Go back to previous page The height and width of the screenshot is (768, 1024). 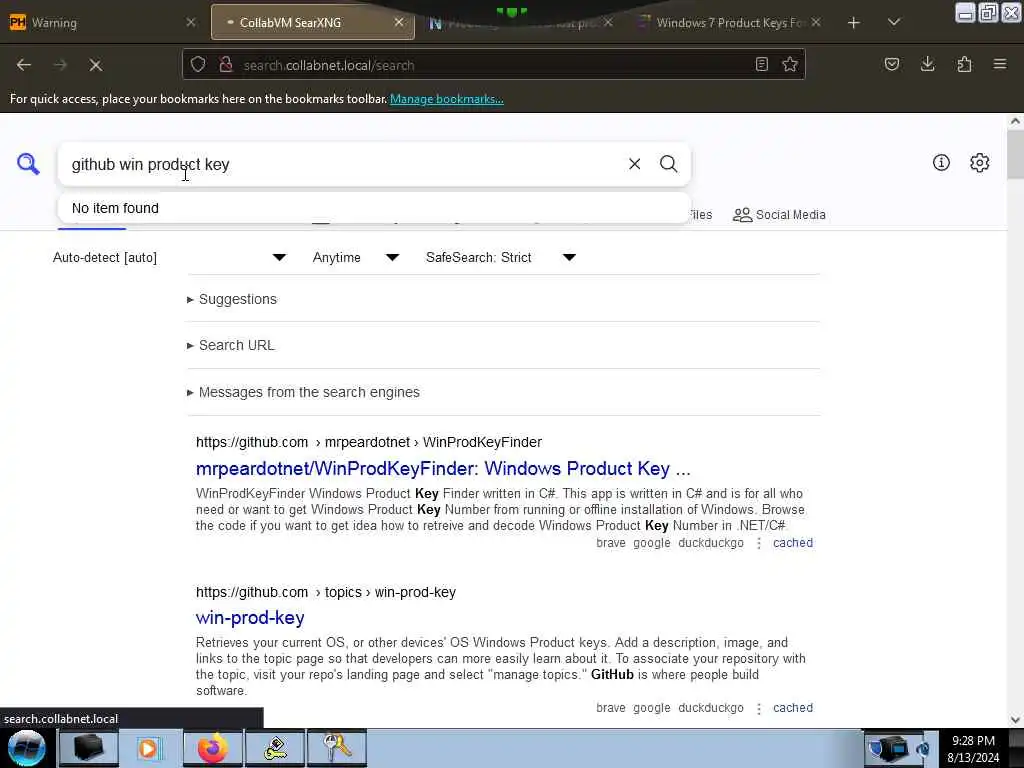click(x=24, y=65)
